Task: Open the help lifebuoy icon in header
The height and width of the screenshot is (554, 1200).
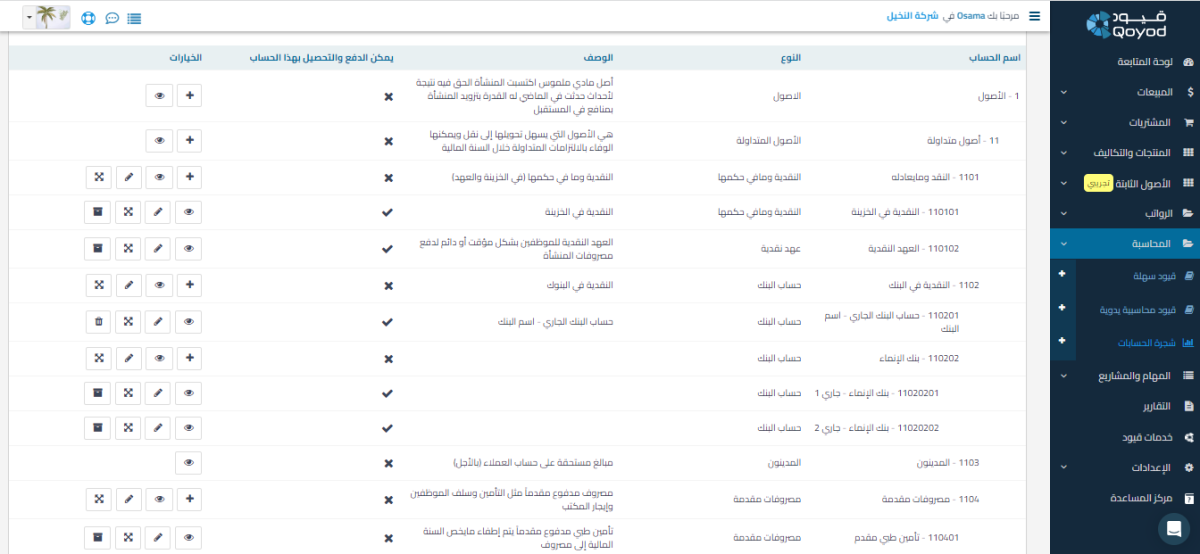Action: pos(88,18)
